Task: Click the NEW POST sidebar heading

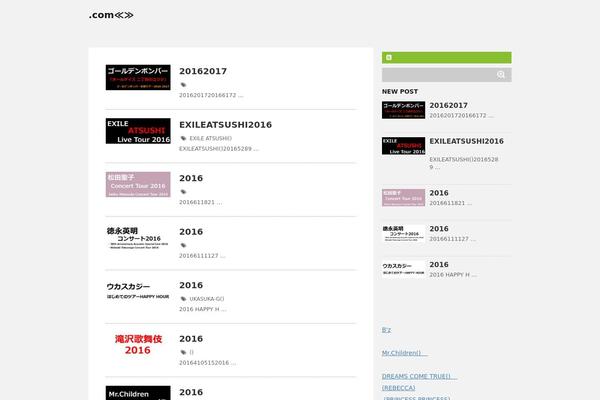Action: point(400,91)
